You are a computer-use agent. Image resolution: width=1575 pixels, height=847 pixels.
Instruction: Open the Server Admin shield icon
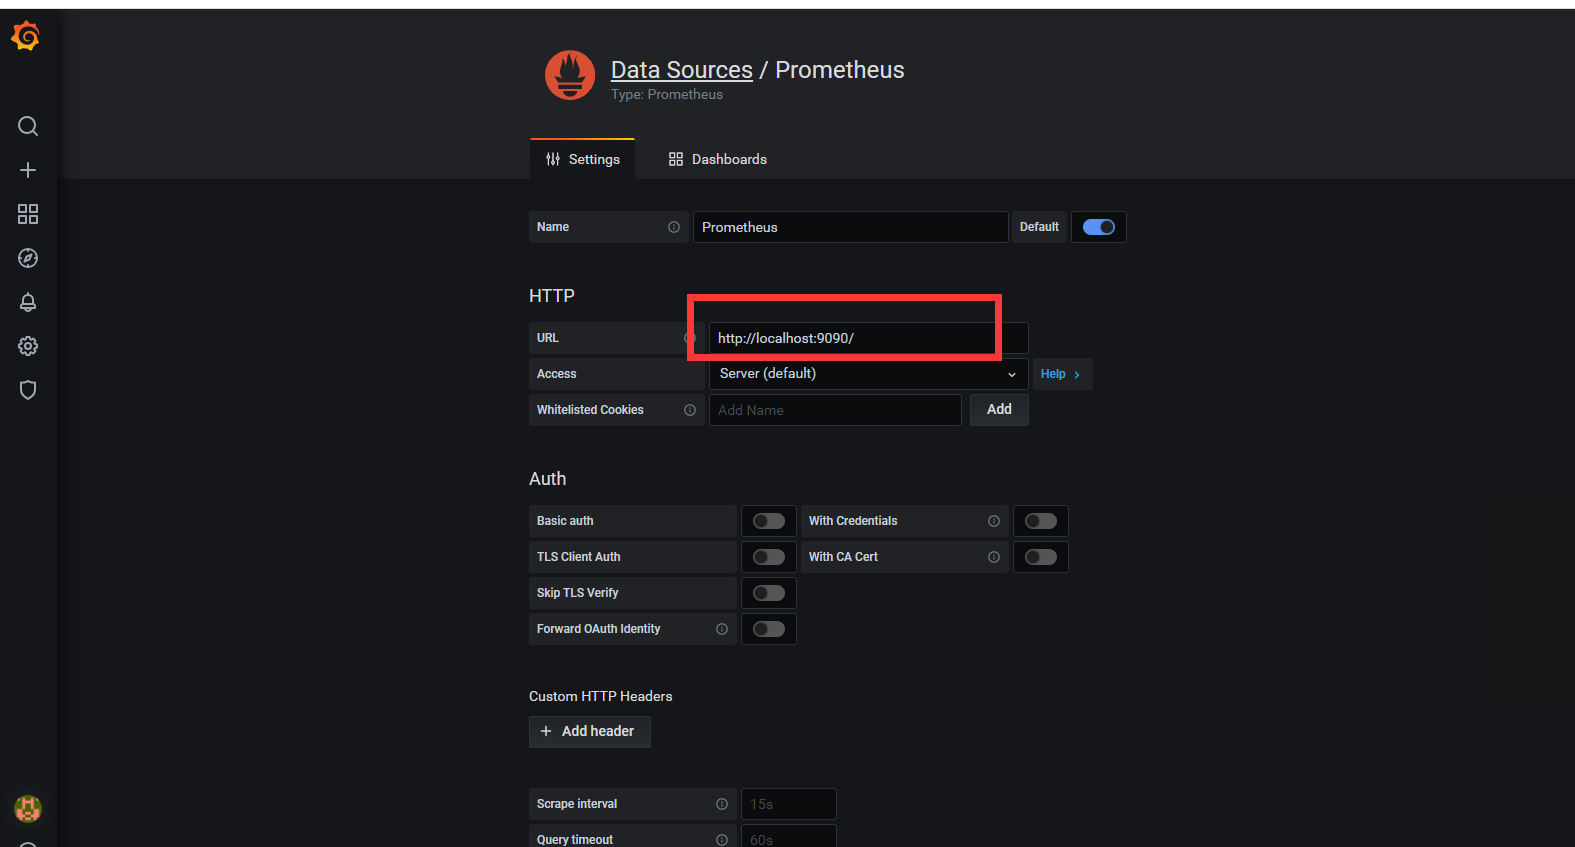pyautogui.click(x=28, y=390)
